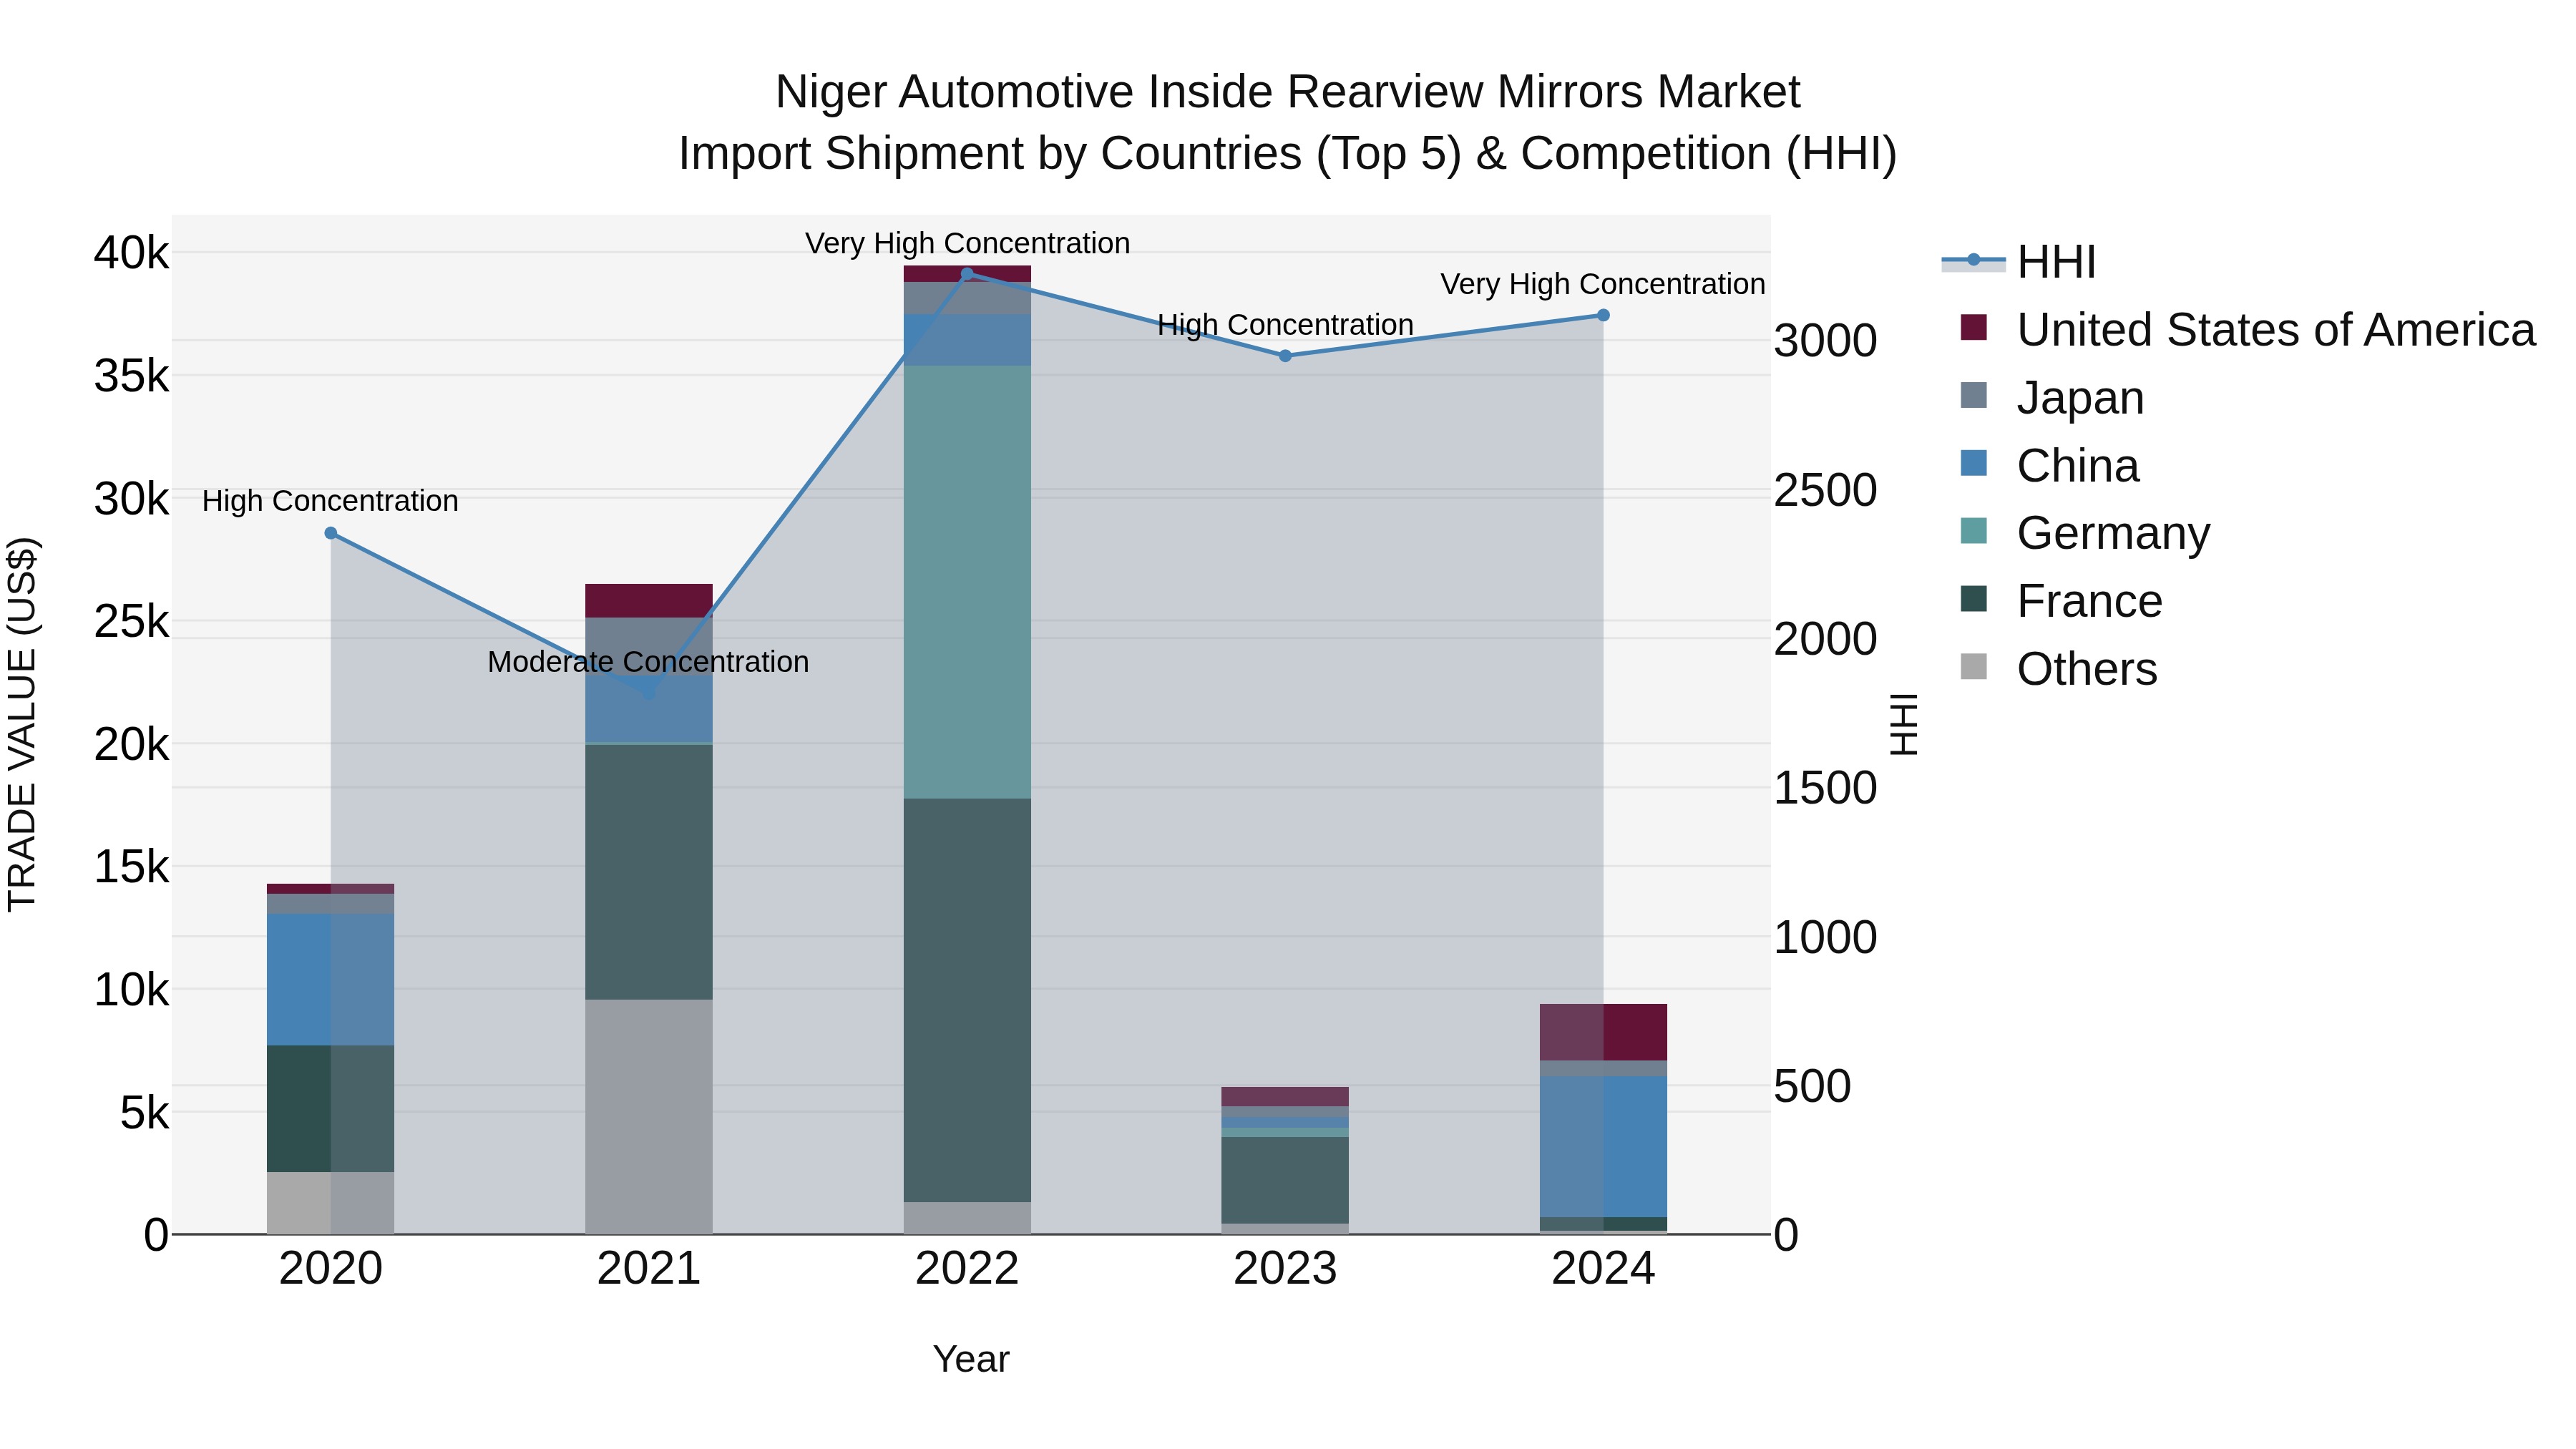This screenshot has width=2576, height=1449.
Task: Select the 2024 HHI data point
Action: pyautogui.click(x=1603, y=315)
